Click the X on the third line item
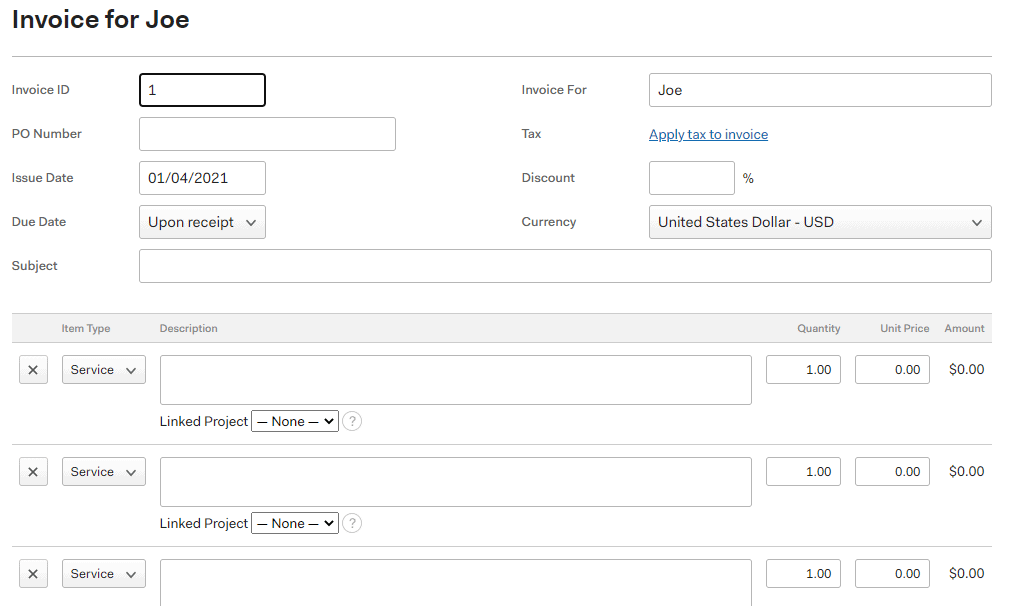This screenshot has height=606, width=1017. (33, 574)
